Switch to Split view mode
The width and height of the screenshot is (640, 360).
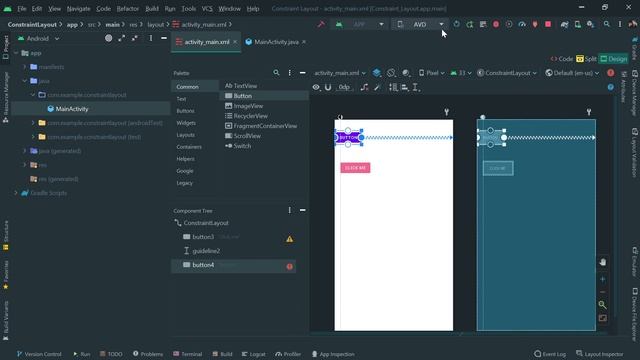[587, 59]
